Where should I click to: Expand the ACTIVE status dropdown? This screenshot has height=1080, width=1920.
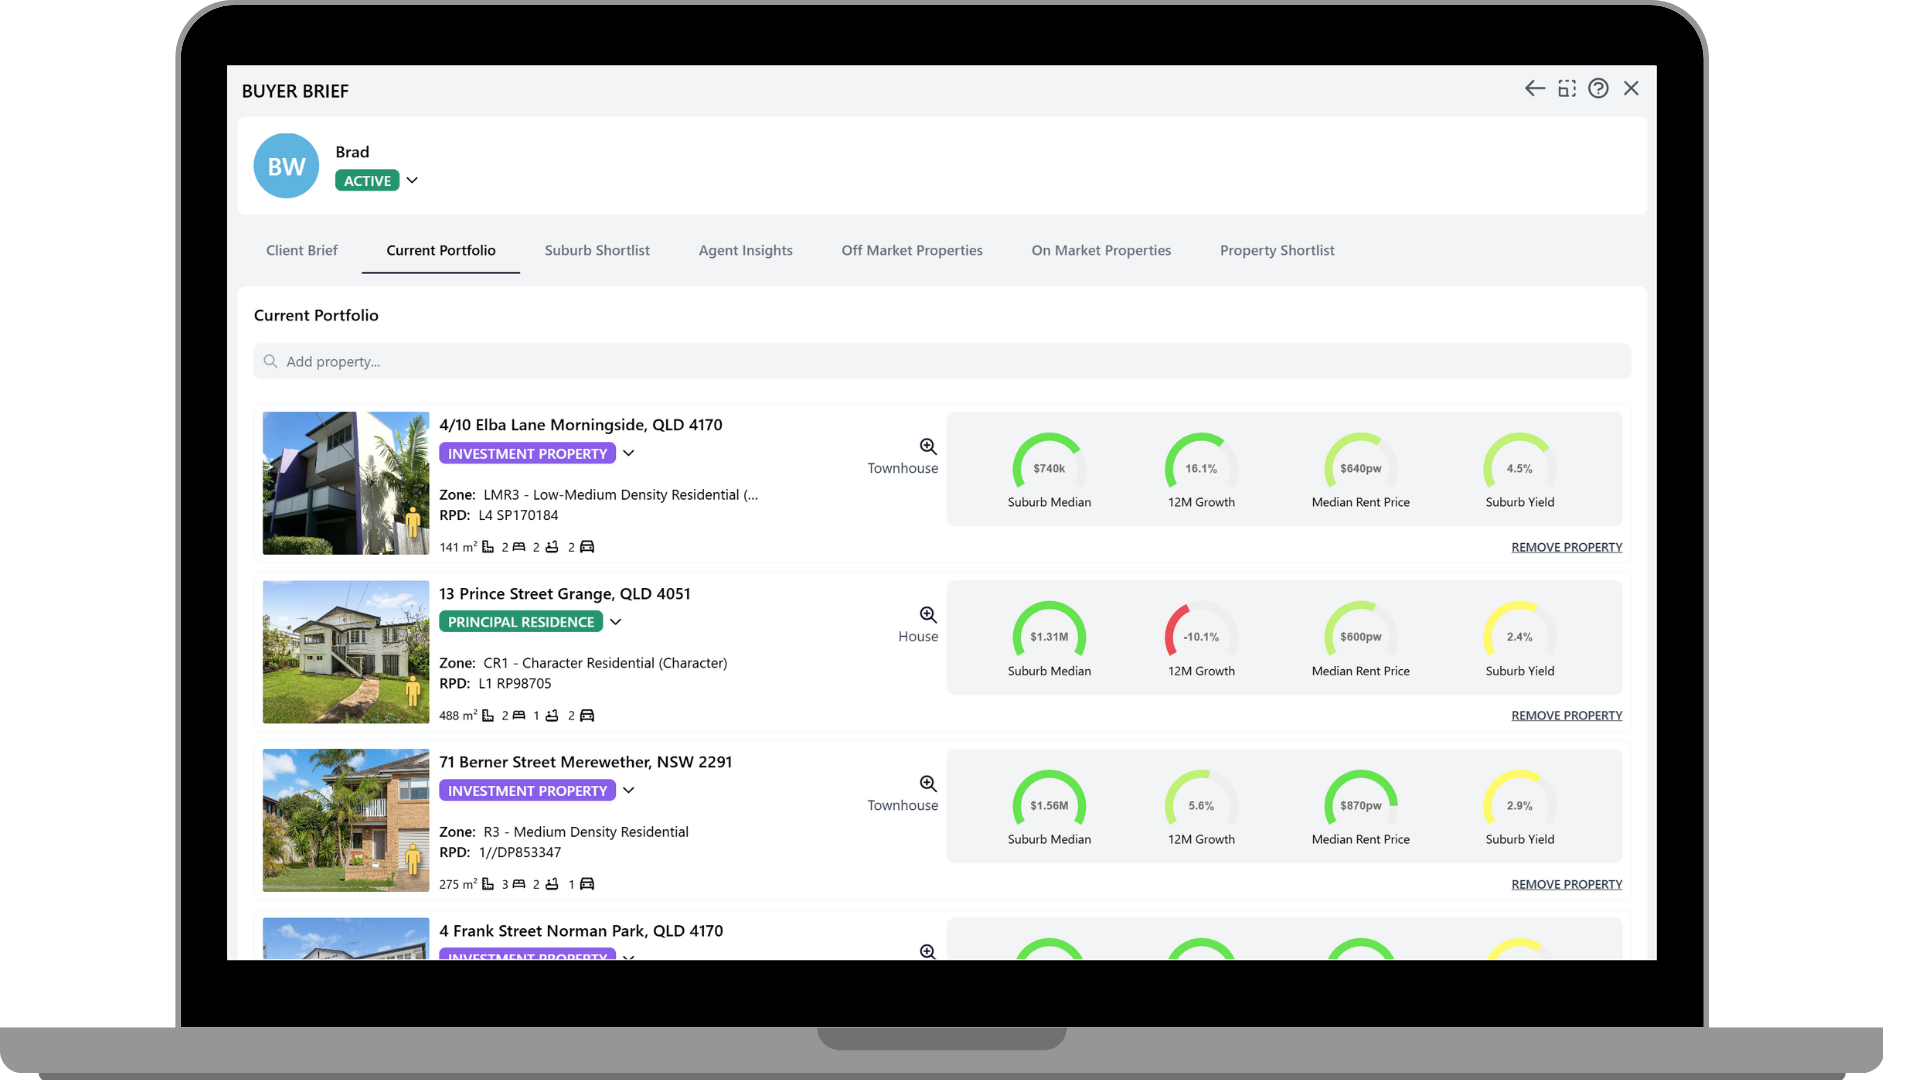point(412,181)
